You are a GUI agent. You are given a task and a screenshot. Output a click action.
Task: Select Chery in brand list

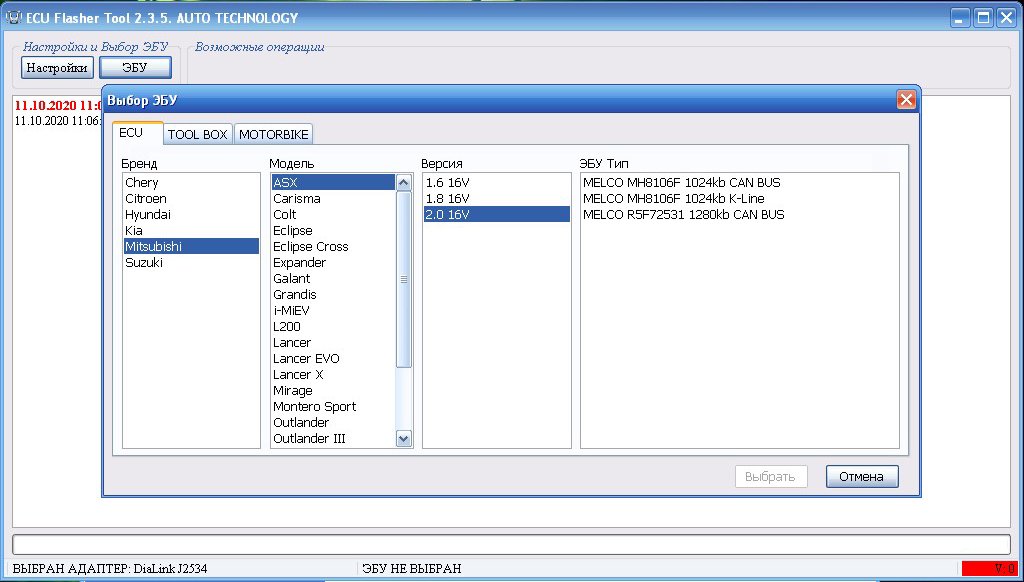pos(191,183)
